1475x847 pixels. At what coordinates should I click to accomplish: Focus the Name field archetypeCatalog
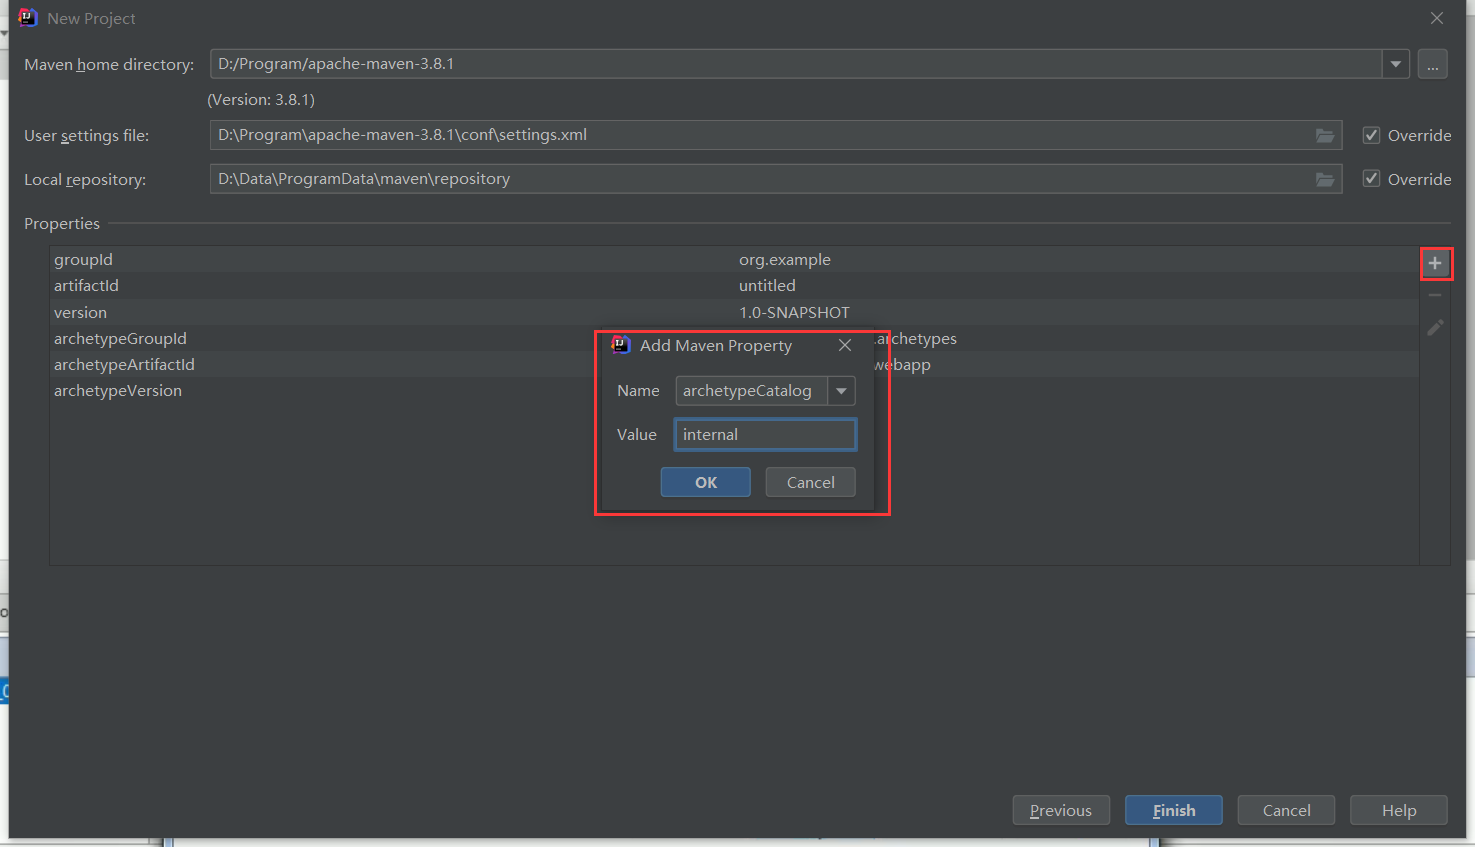(751, 391)
